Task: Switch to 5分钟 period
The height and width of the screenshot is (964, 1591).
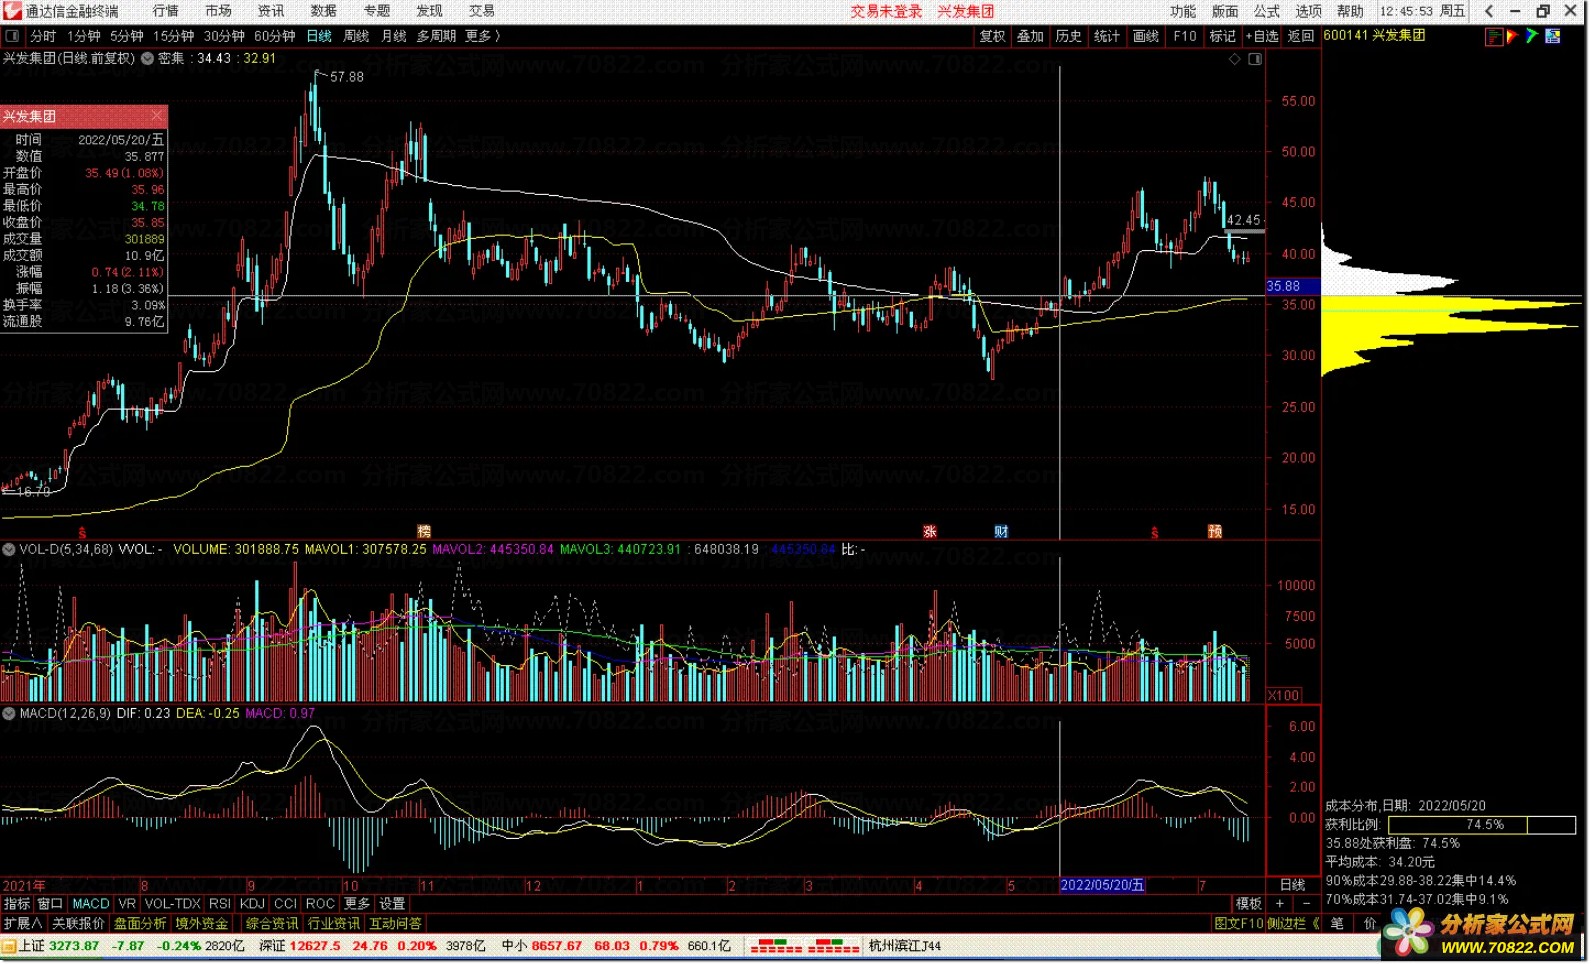Action: click(x=127, y=36)
